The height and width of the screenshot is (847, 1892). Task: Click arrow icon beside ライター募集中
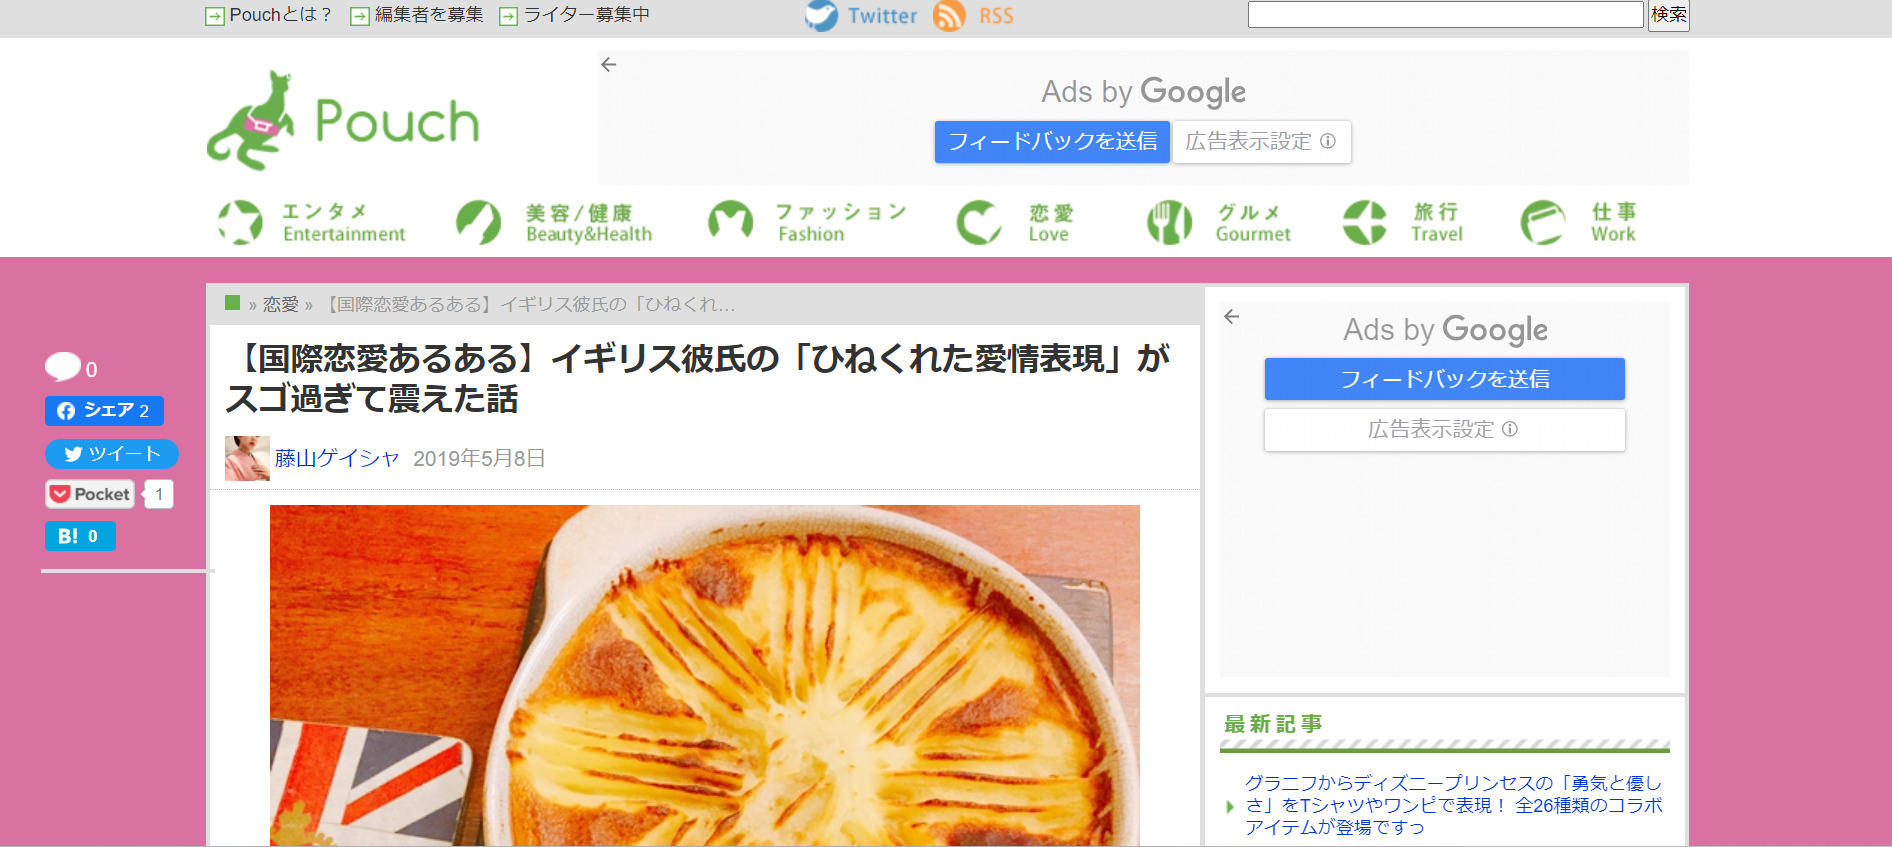click(x=508, y=16)
